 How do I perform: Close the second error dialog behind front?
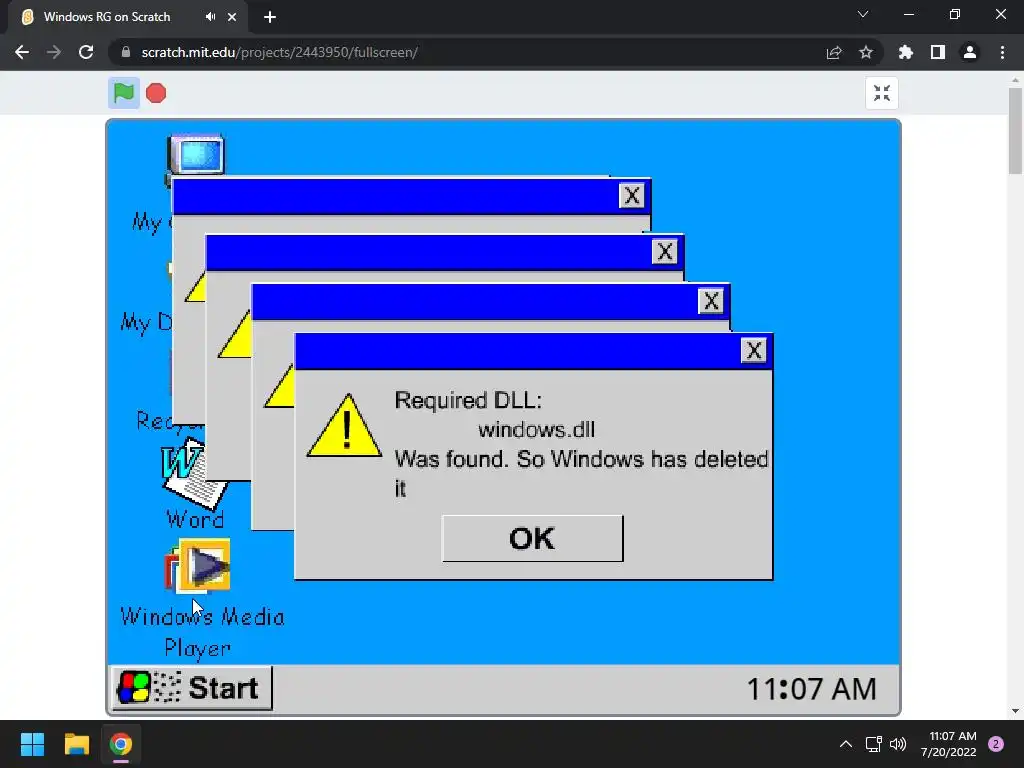[711, 301]
